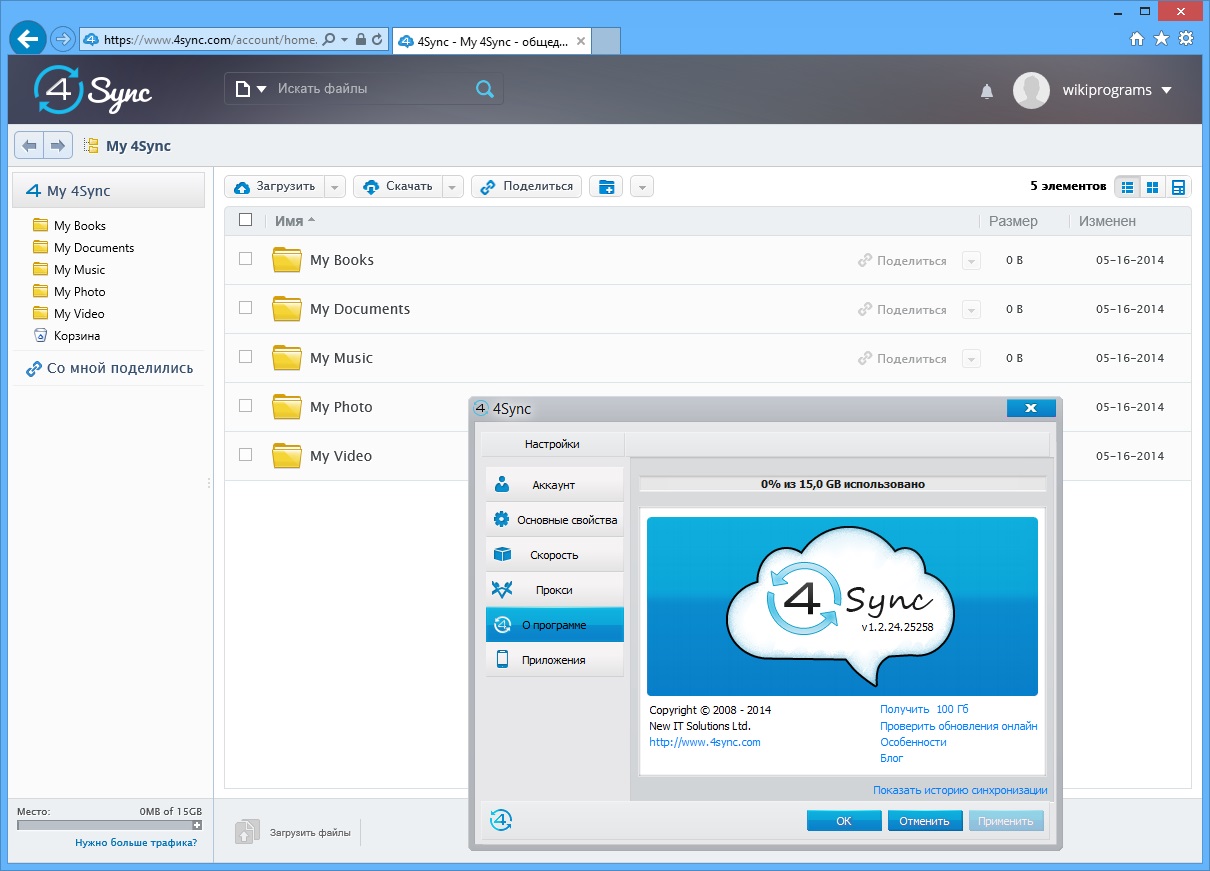Viewport: 1210px width, 871px height.
Task: Click the search magnifier icon
Action: pyautogui.click(x=485, y=89)
